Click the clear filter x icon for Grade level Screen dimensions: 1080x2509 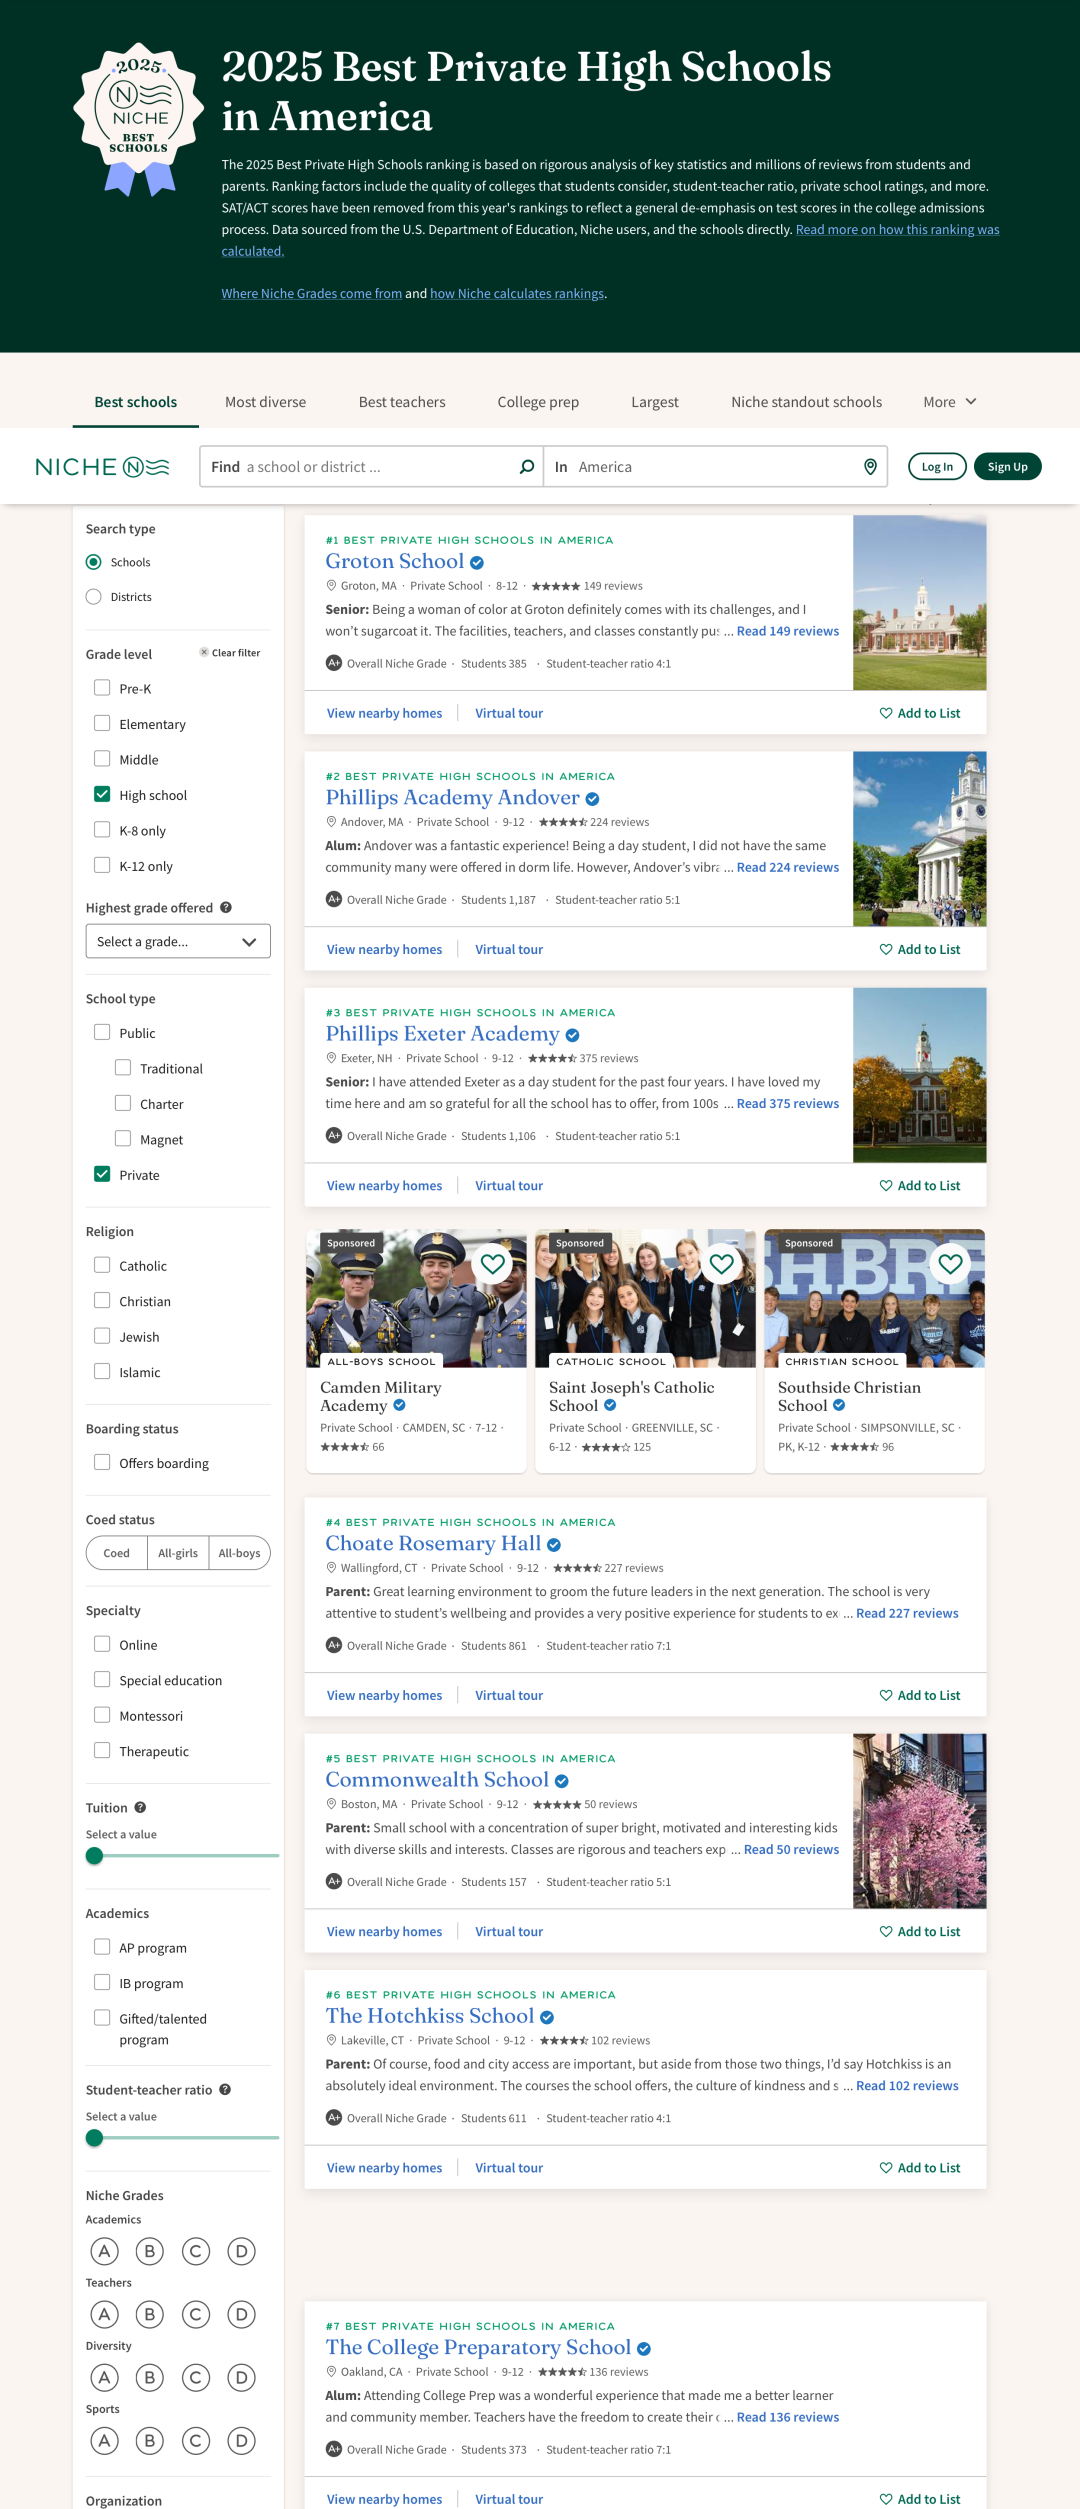[204, 652]
